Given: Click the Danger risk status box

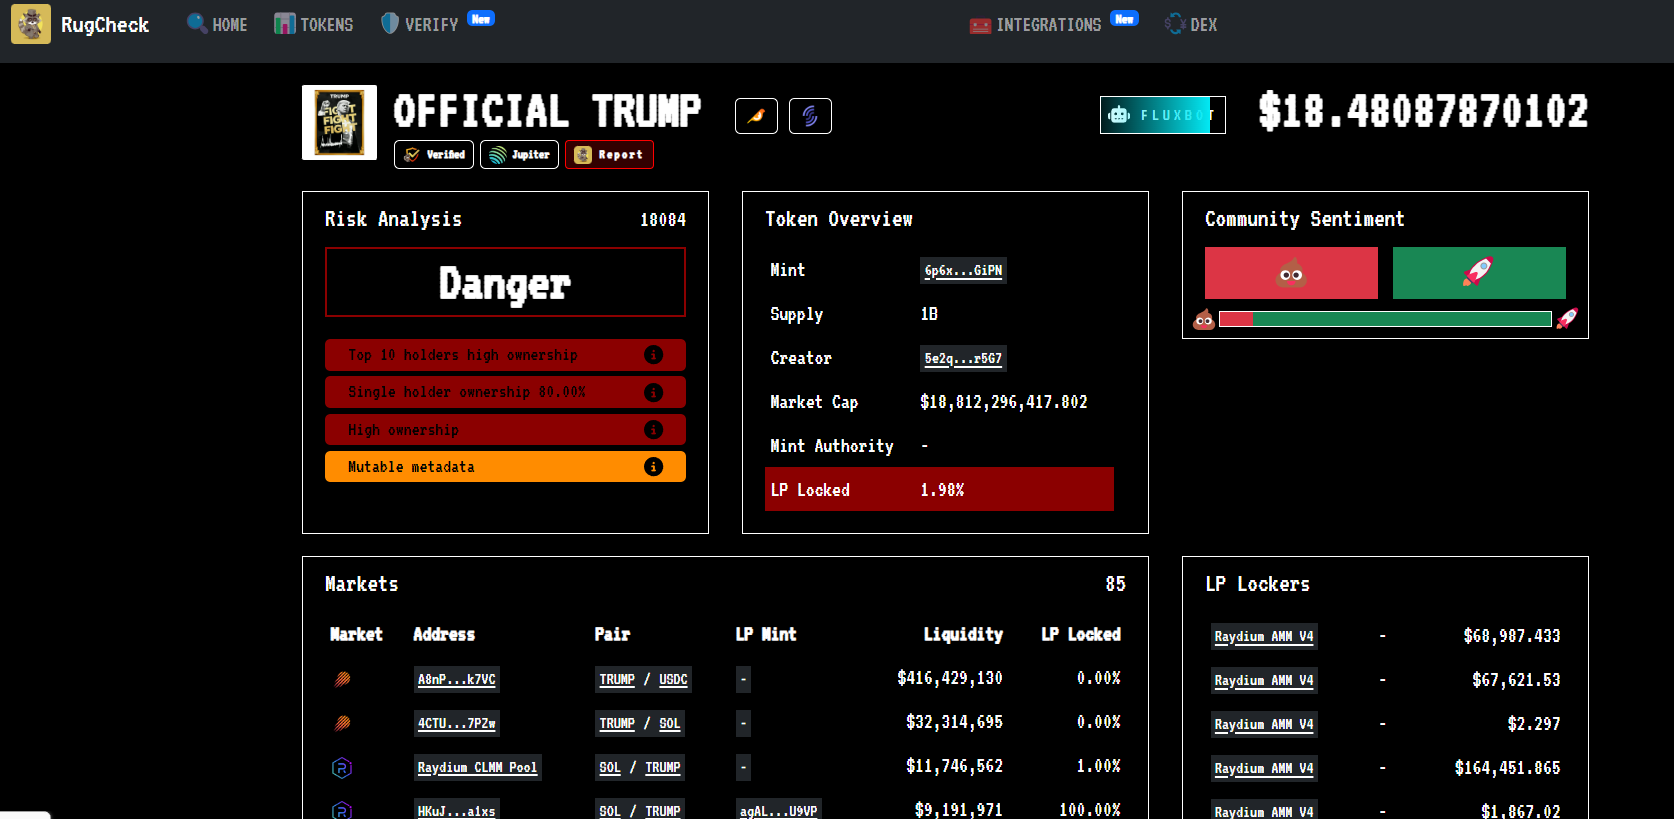Looking at the screenshot, I should point(505,282).
